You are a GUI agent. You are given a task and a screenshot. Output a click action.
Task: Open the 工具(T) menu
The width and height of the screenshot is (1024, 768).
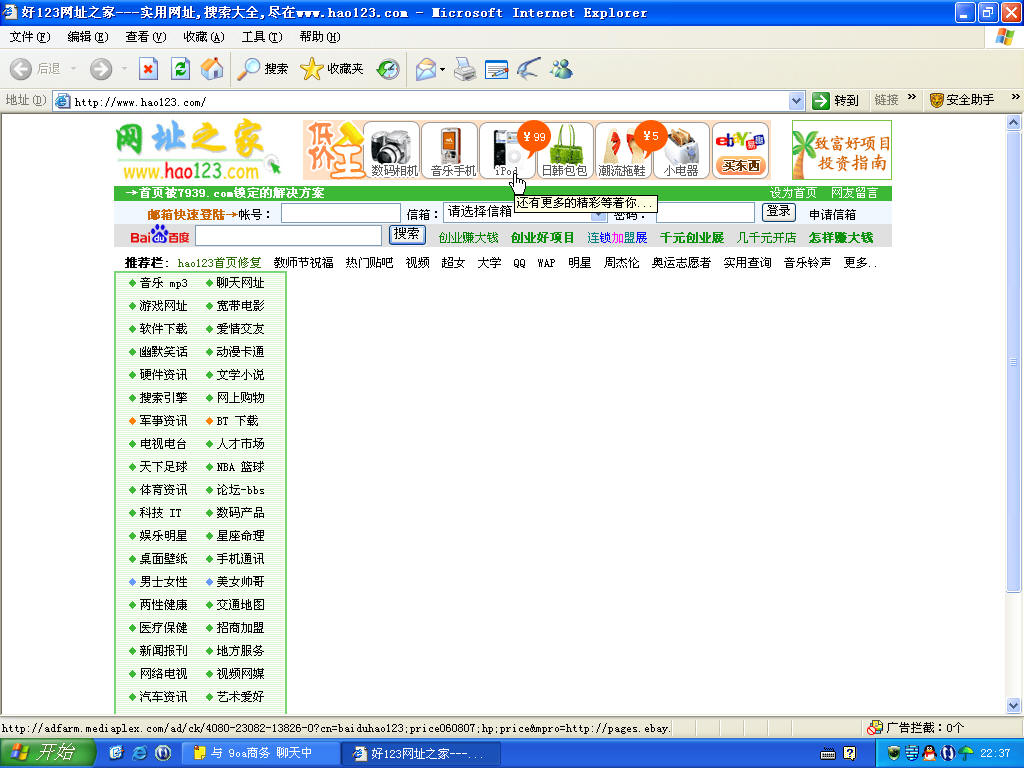click(x=262, y=37)
